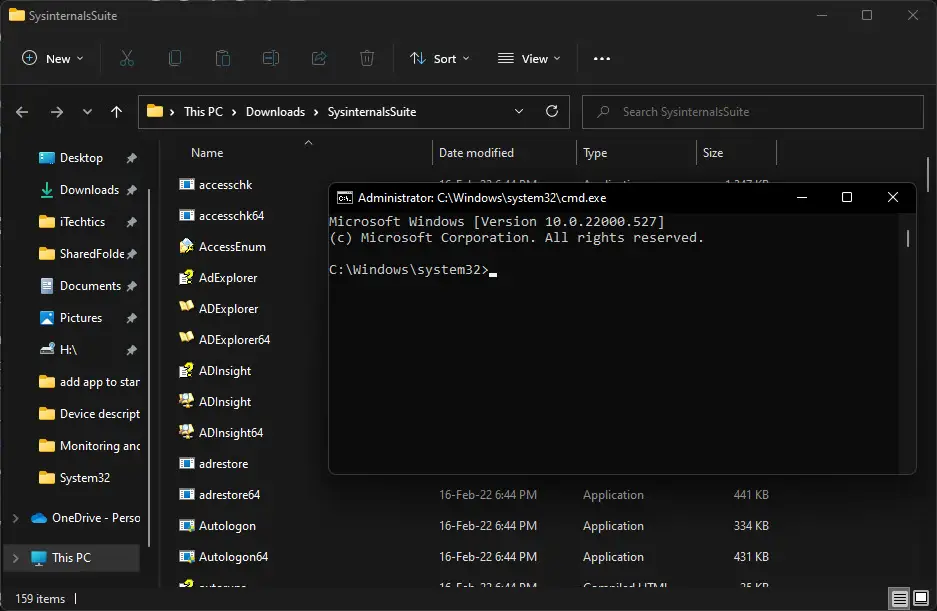
Task: Expand address bar history dropdown
Action: coord(519,111)
